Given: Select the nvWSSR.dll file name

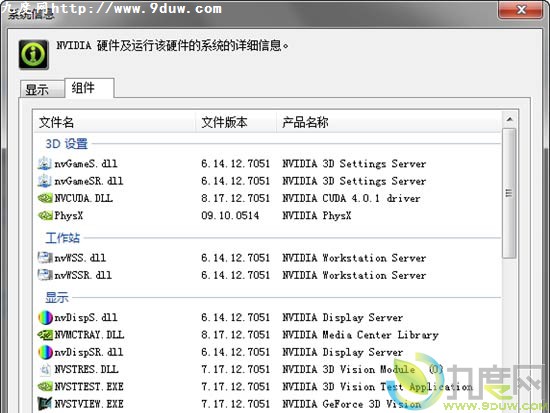Looking at the screenshot, I should 83,275.
